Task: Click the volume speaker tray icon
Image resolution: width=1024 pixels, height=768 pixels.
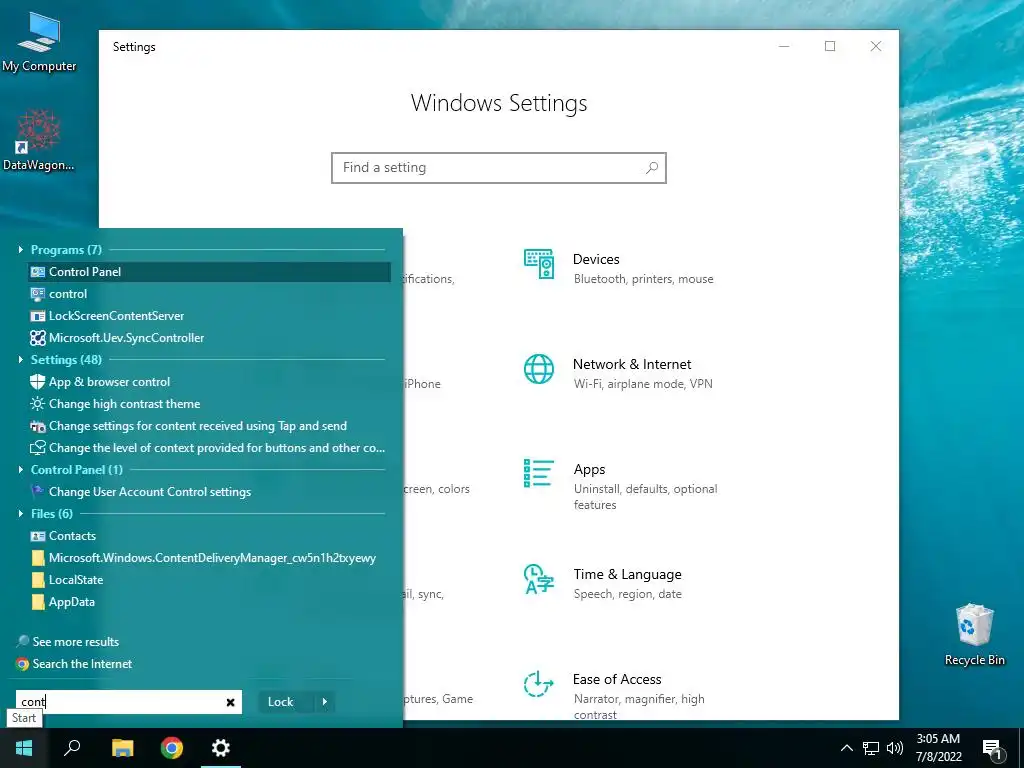Action: pyautogui.click(x=895, y=748)
